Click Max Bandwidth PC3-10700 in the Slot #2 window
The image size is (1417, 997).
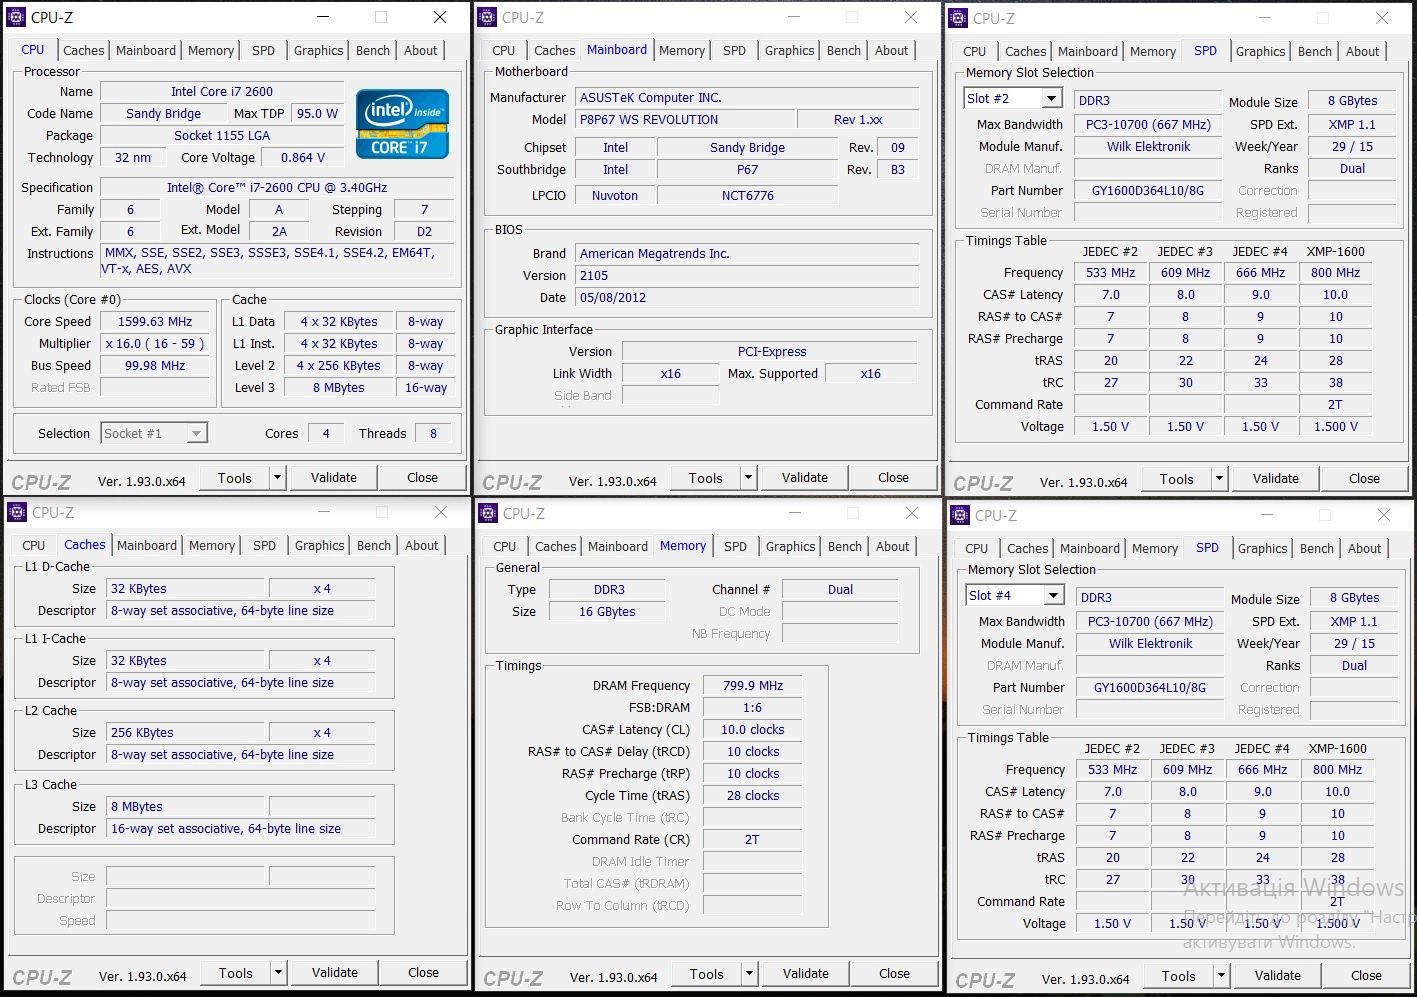[1148, 124]
